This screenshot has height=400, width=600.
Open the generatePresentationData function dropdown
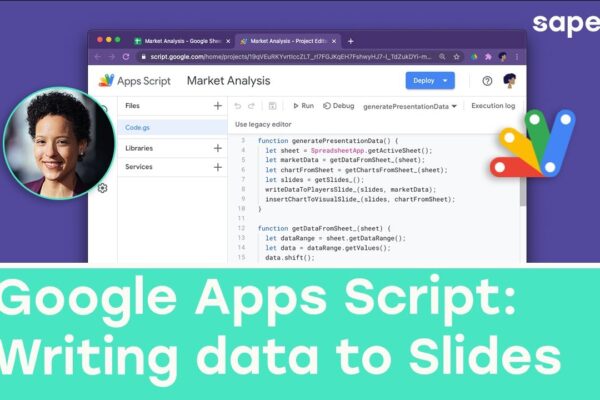pyautogui.click(x=410, y=106)
